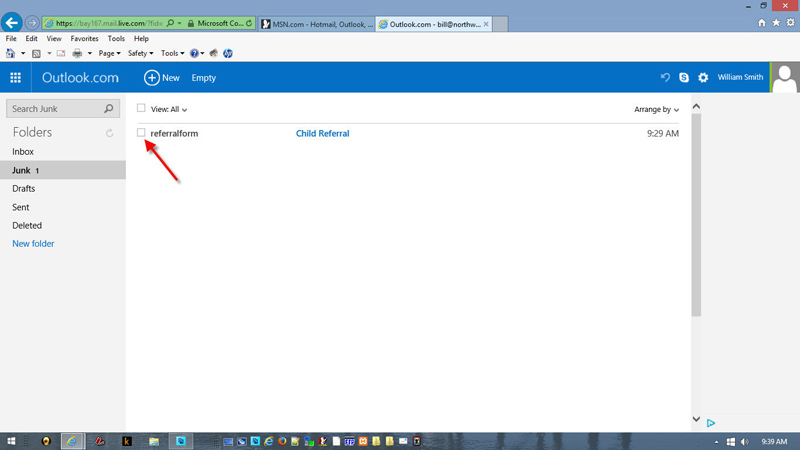Open the Safety dropdown in command bar
The height and width of the screenshot is (450, 800).
pyautogui.click(x=140, y=53)
